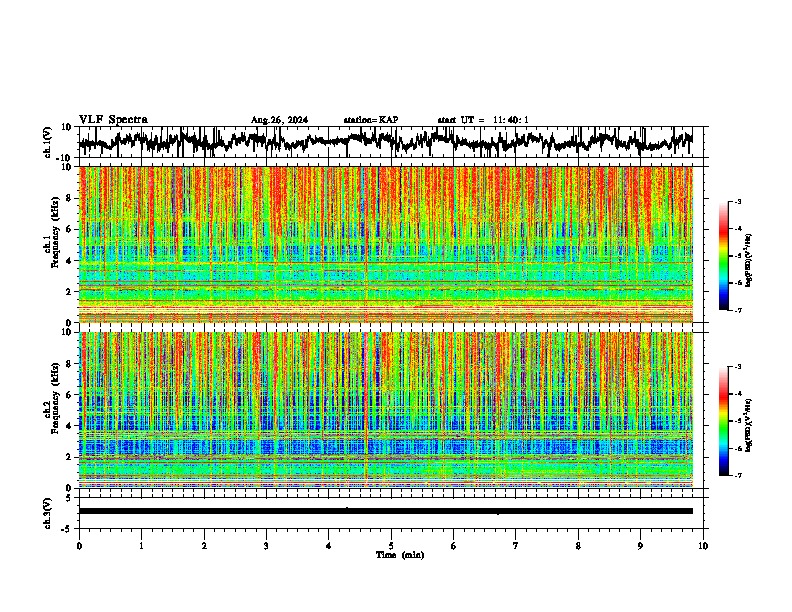Click the ch.1 frequency axis tick "8"
The image size is (792, 612).
(x=70, y=198)
